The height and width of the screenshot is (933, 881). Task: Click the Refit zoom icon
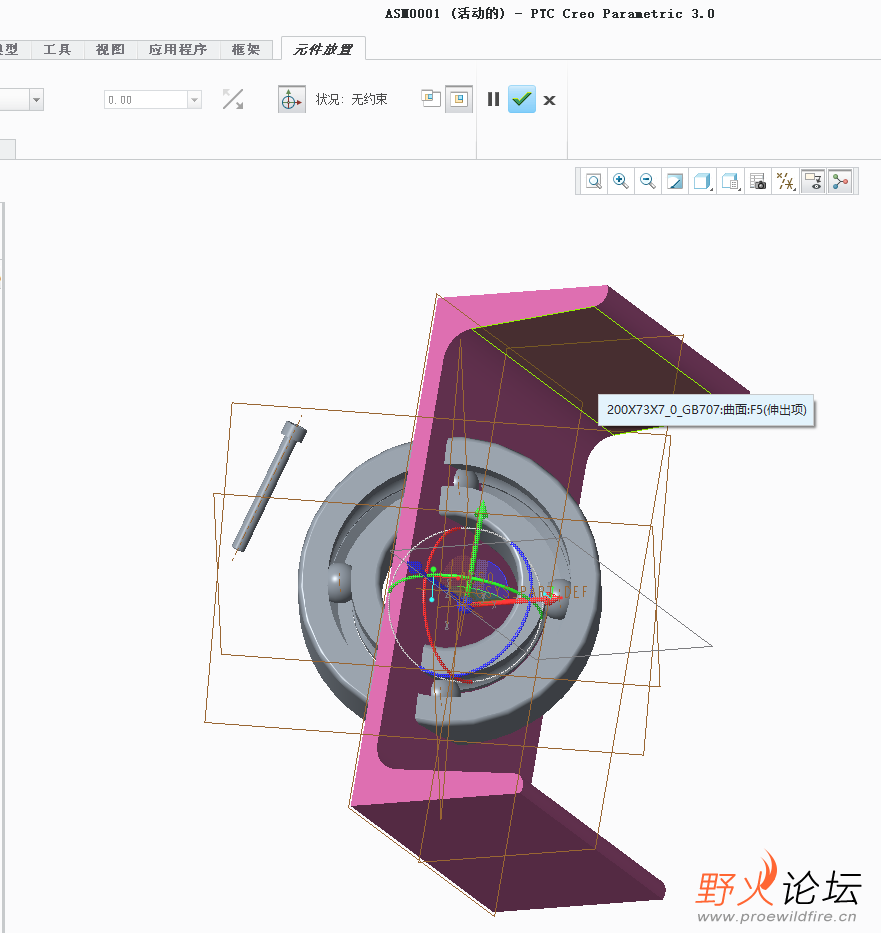[594, 181]
